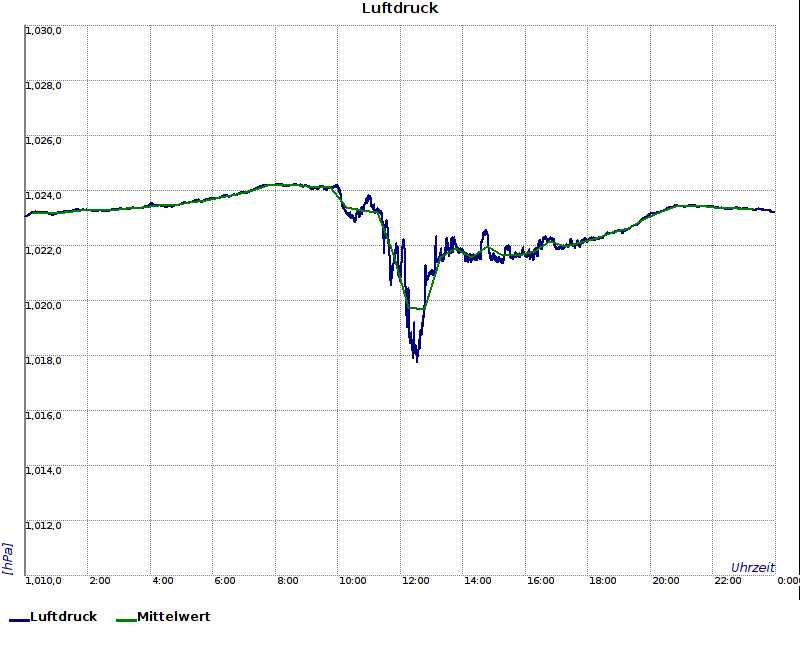Click the 14:00 time tick label
The height and width of the screenshot is (650, 800).
(478, 581)
